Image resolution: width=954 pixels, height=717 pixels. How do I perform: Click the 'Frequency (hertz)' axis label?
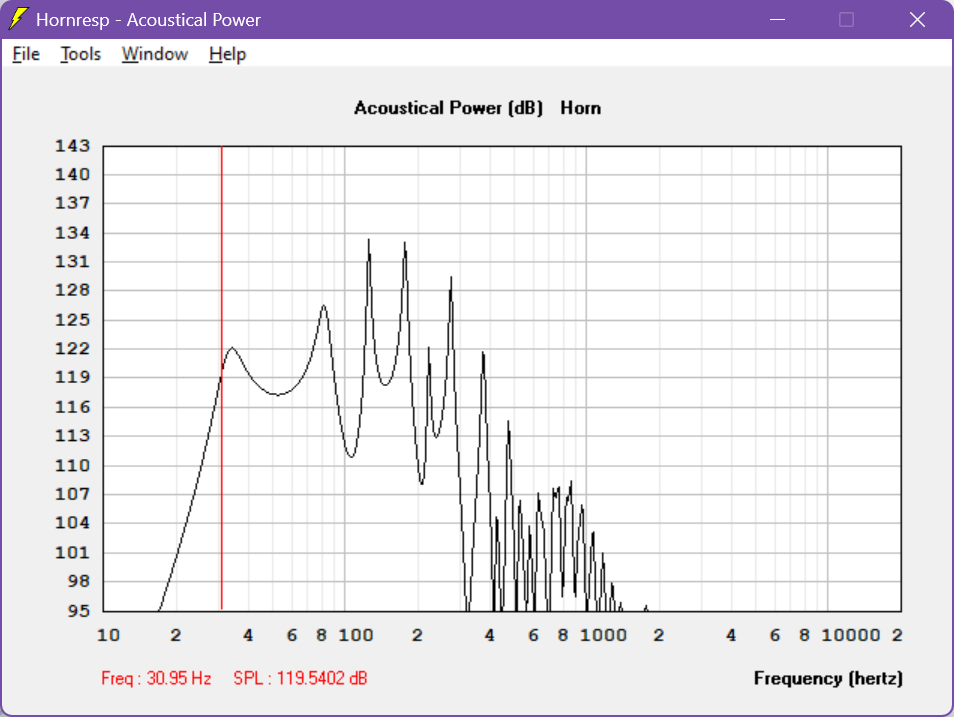[x=828, y=678]
